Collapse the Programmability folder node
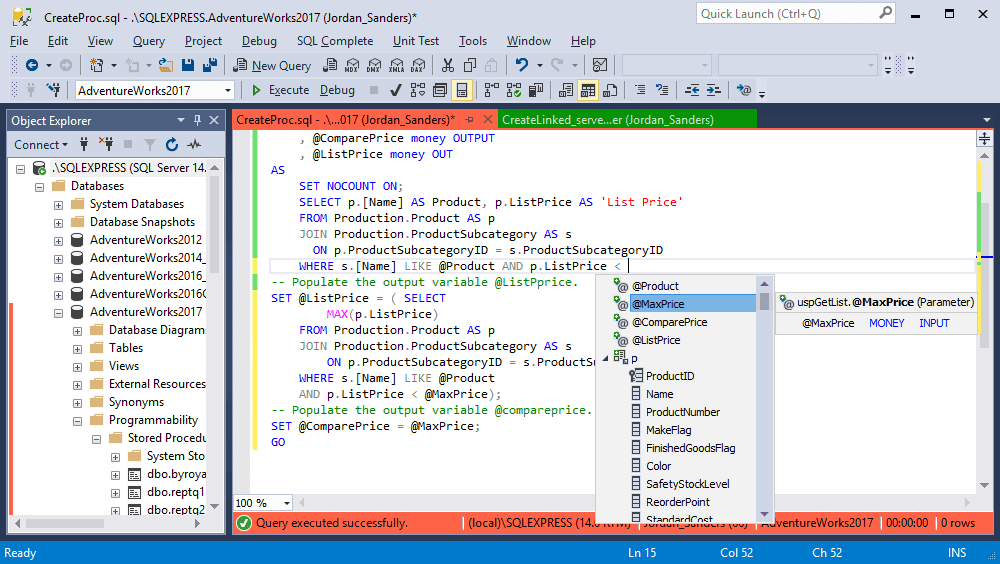Screen dimensions: 1000x564 [x=78, y=421]
